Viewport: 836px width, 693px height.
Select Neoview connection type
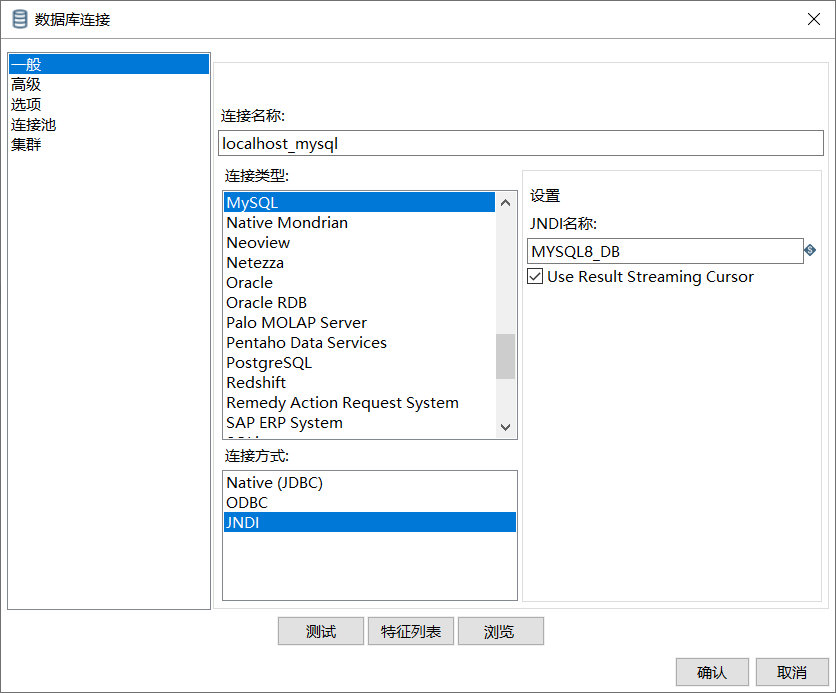coord(359,243)
